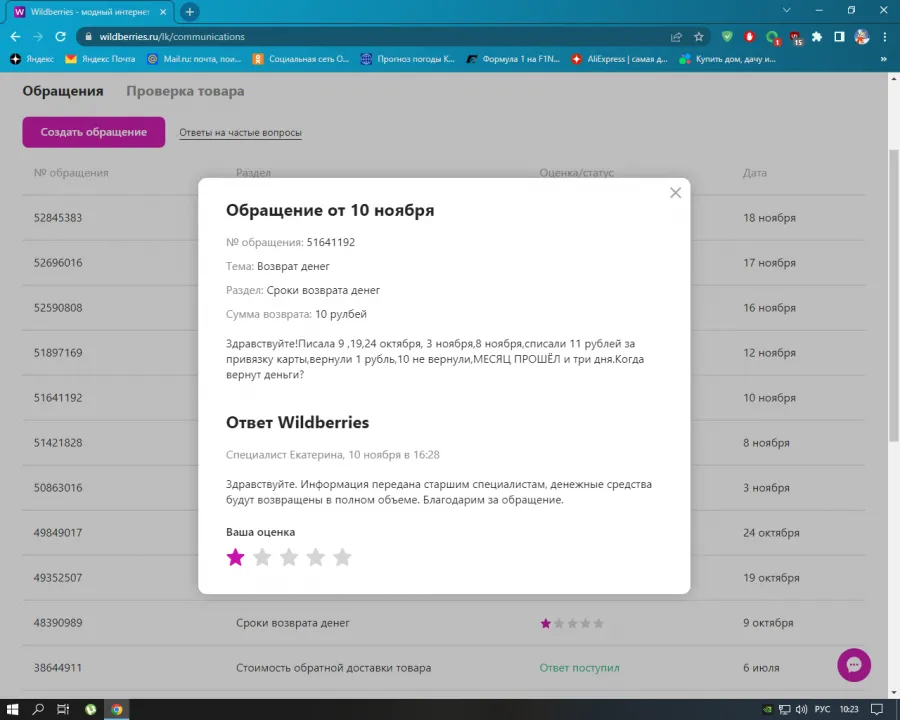Click the Ответ поступил status

(x=579, y=668)
